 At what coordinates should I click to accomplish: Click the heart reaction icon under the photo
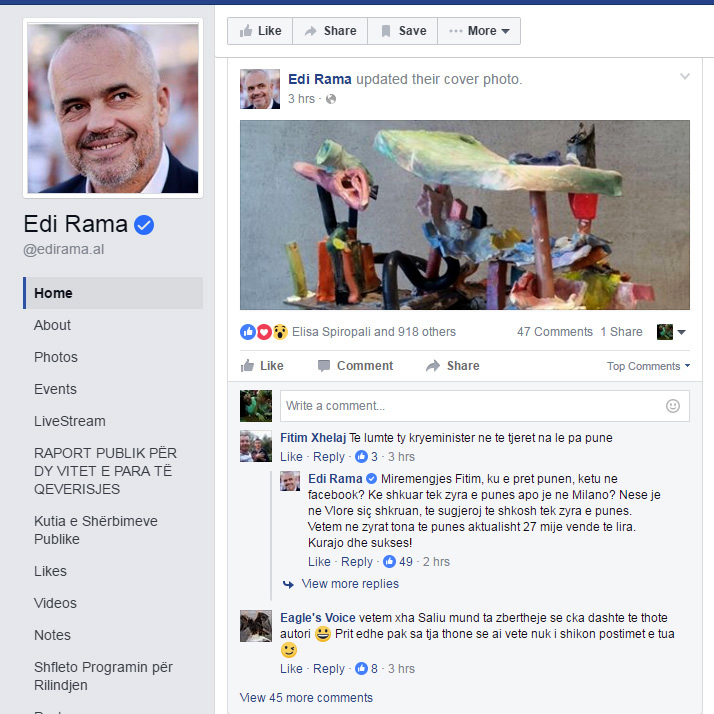pyautogui.click(x=264, y=332)
